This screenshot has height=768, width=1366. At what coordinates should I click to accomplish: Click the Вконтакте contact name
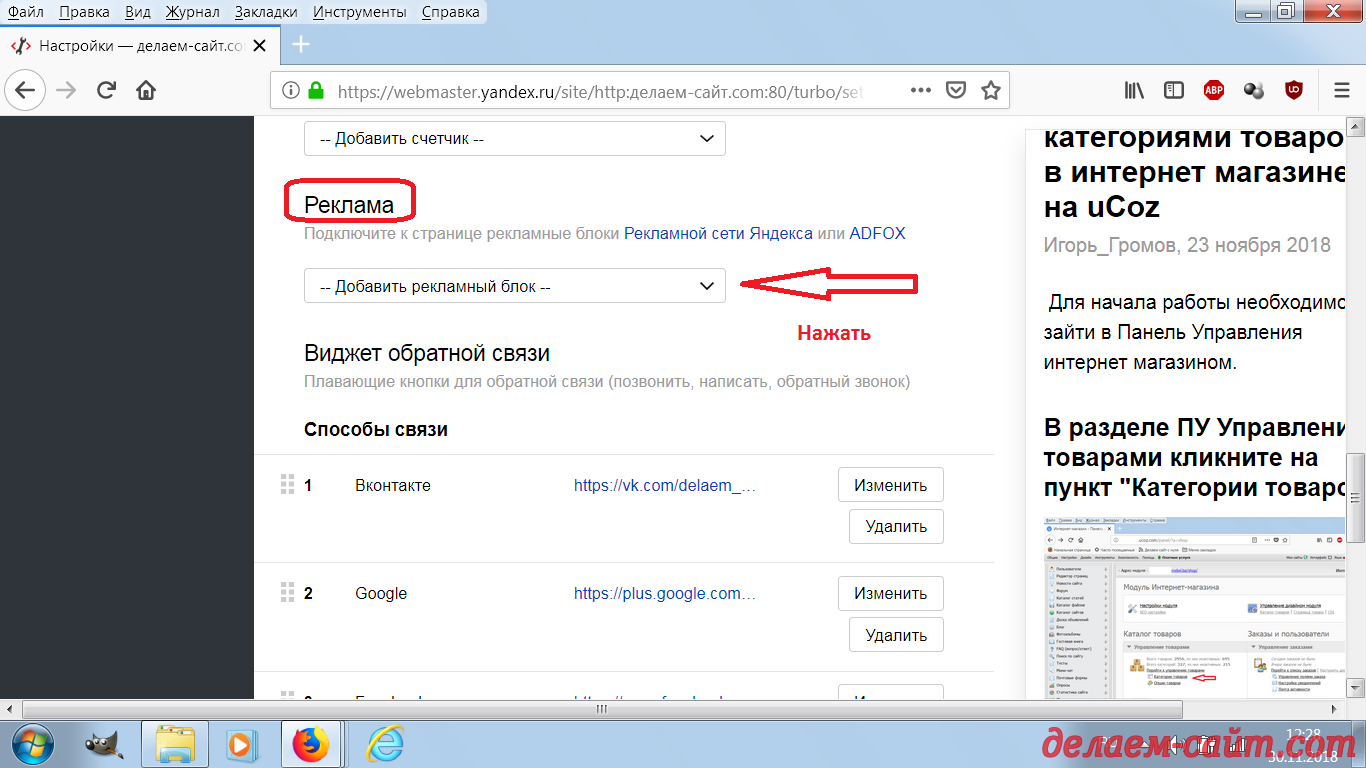click(x=393, y=485)
